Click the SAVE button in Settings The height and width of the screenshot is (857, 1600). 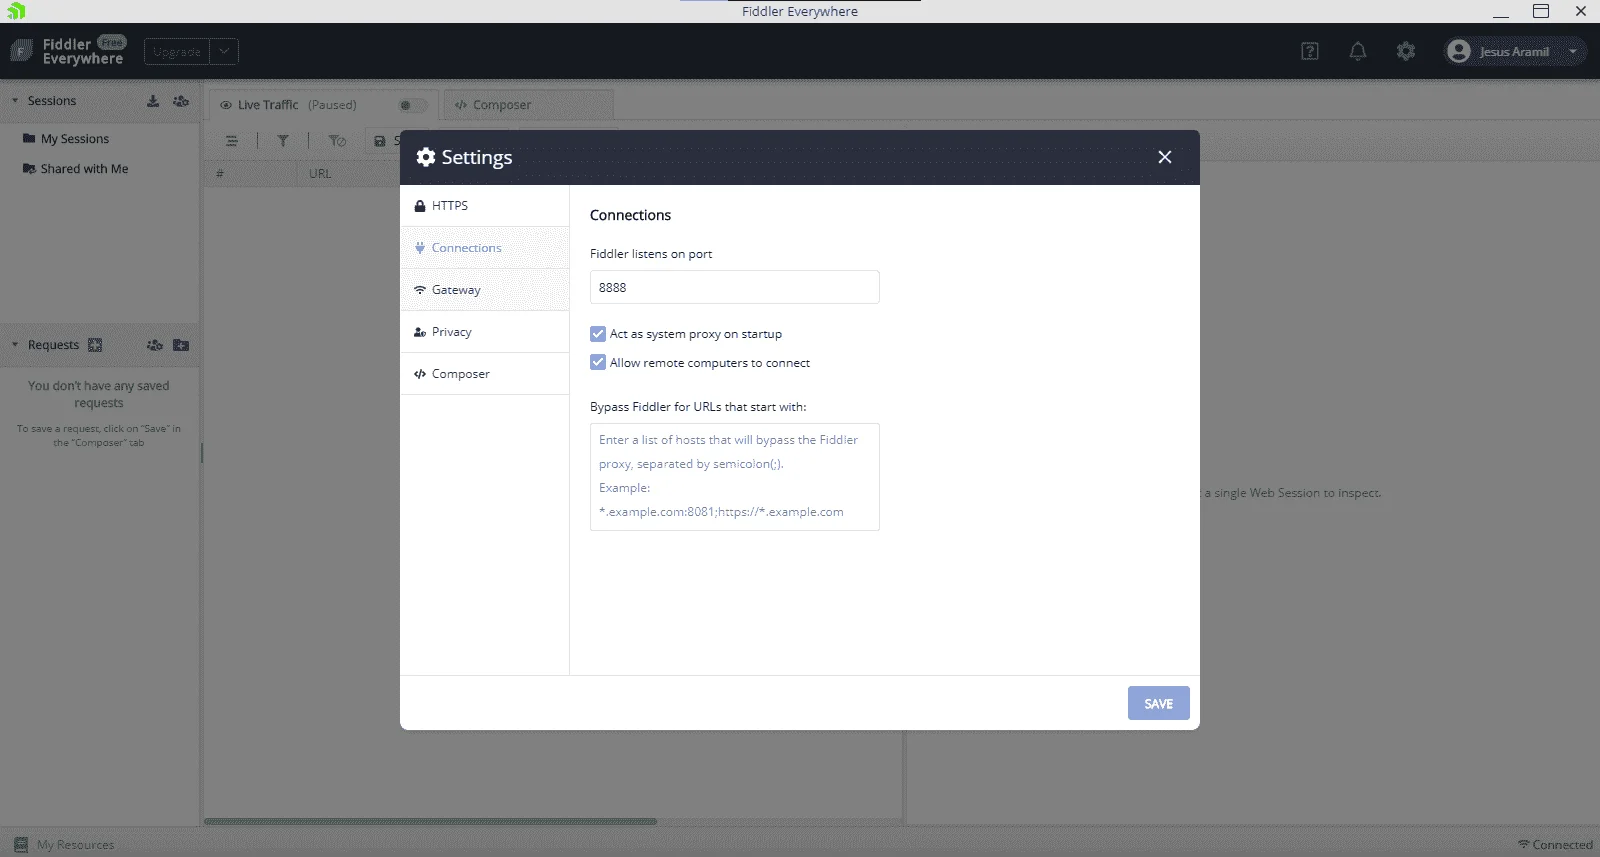pos(1159,703)
